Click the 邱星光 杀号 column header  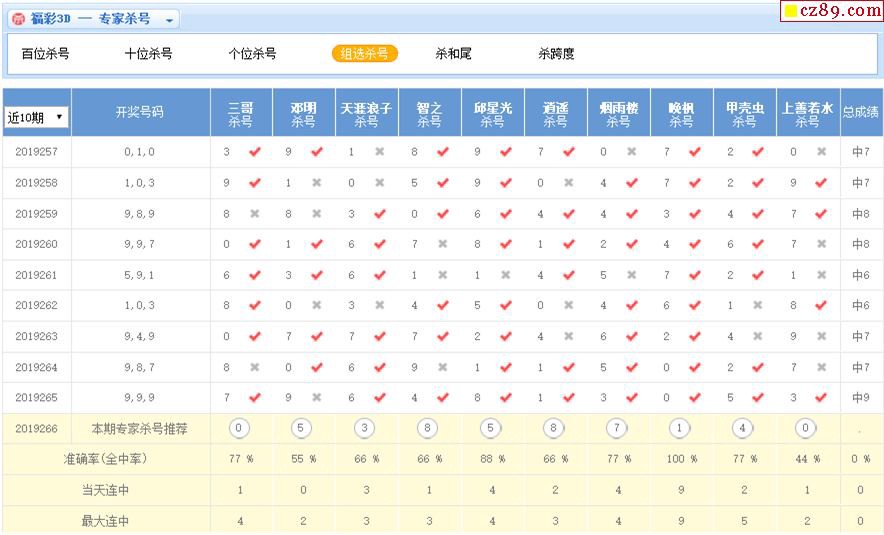[492, 114]
